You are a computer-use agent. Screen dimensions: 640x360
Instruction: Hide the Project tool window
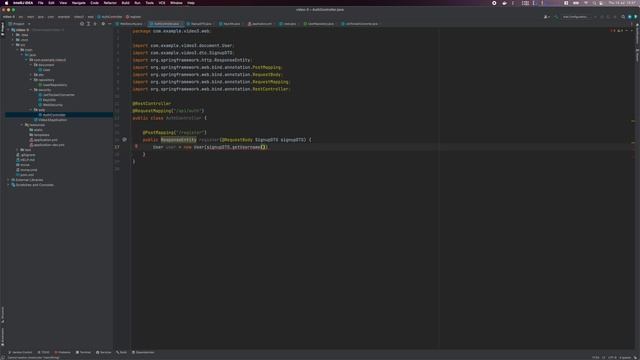pos(110,24)
